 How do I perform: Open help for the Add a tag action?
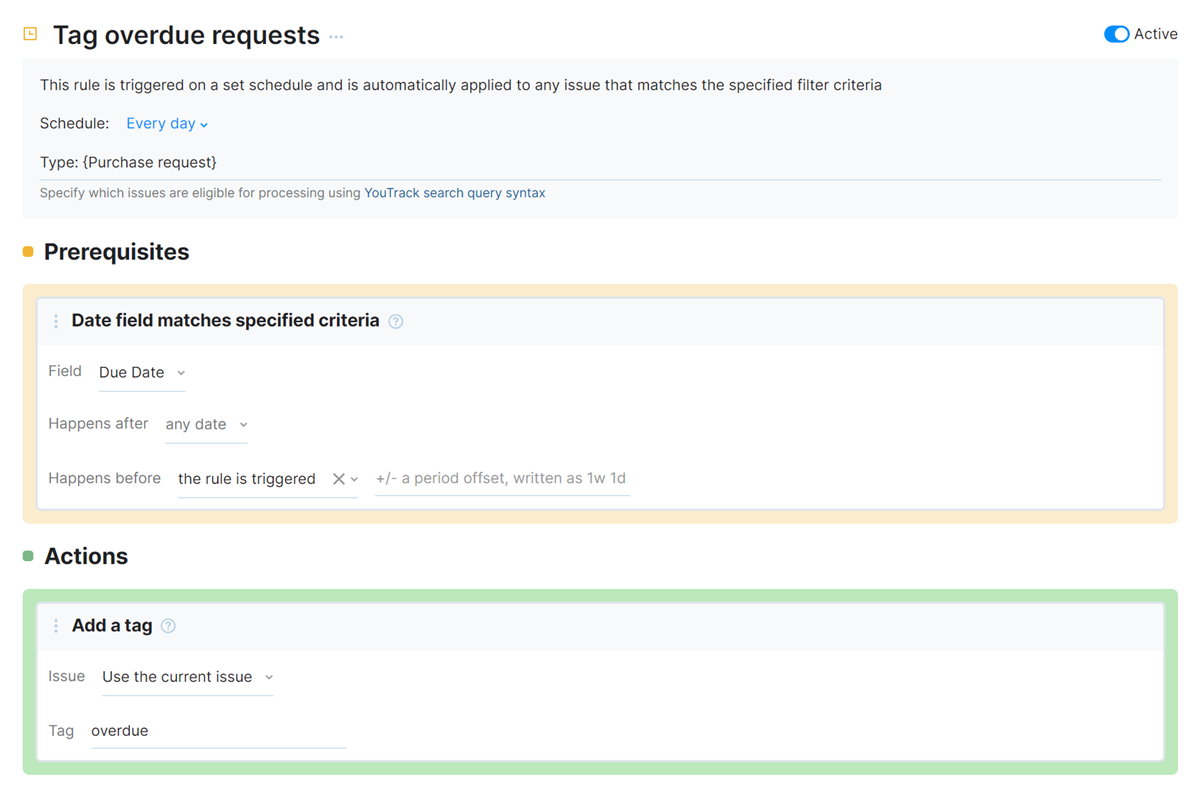(168, 625)
